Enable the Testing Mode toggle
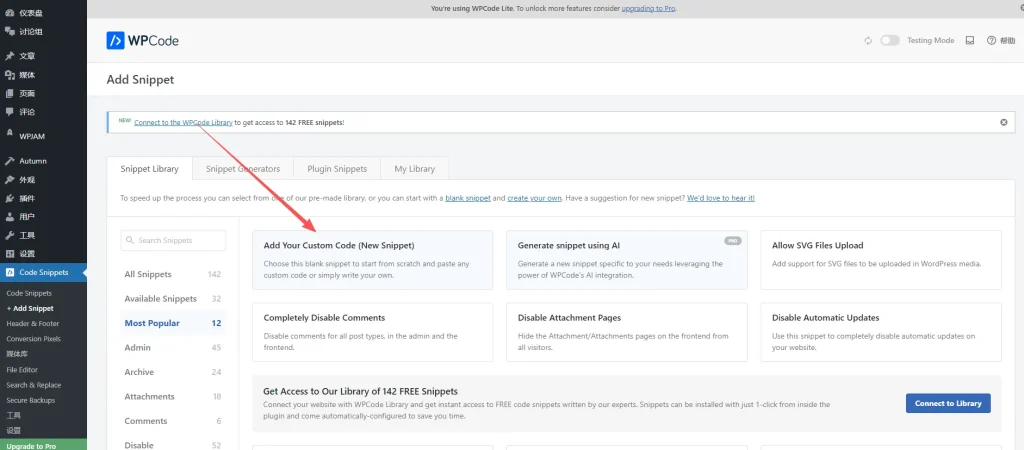The image size is (1024, 450). tap(889, 41)
